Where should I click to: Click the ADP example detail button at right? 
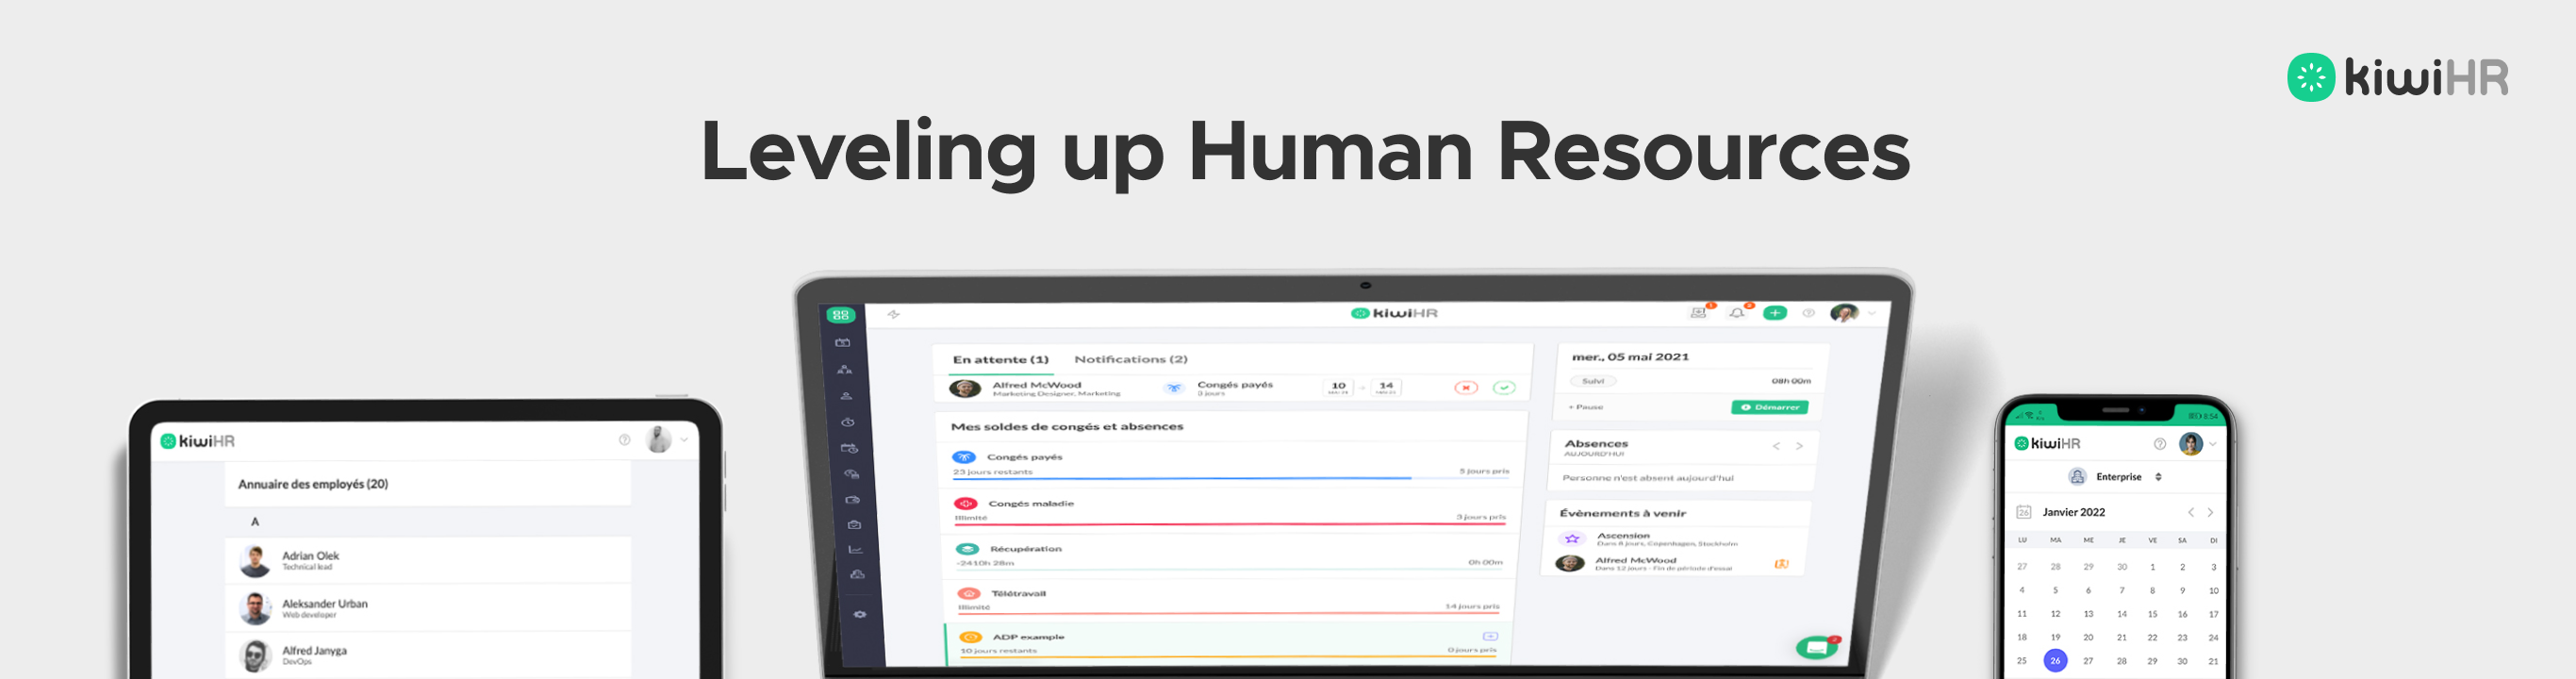[1490, 636]
